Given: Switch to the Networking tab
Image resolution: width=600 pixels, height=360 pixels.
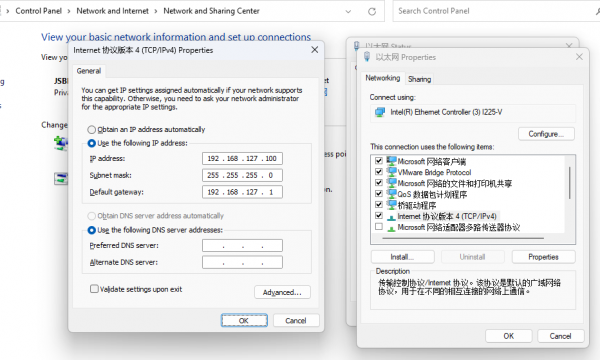Looking at the screenshot, I should 382,78.
